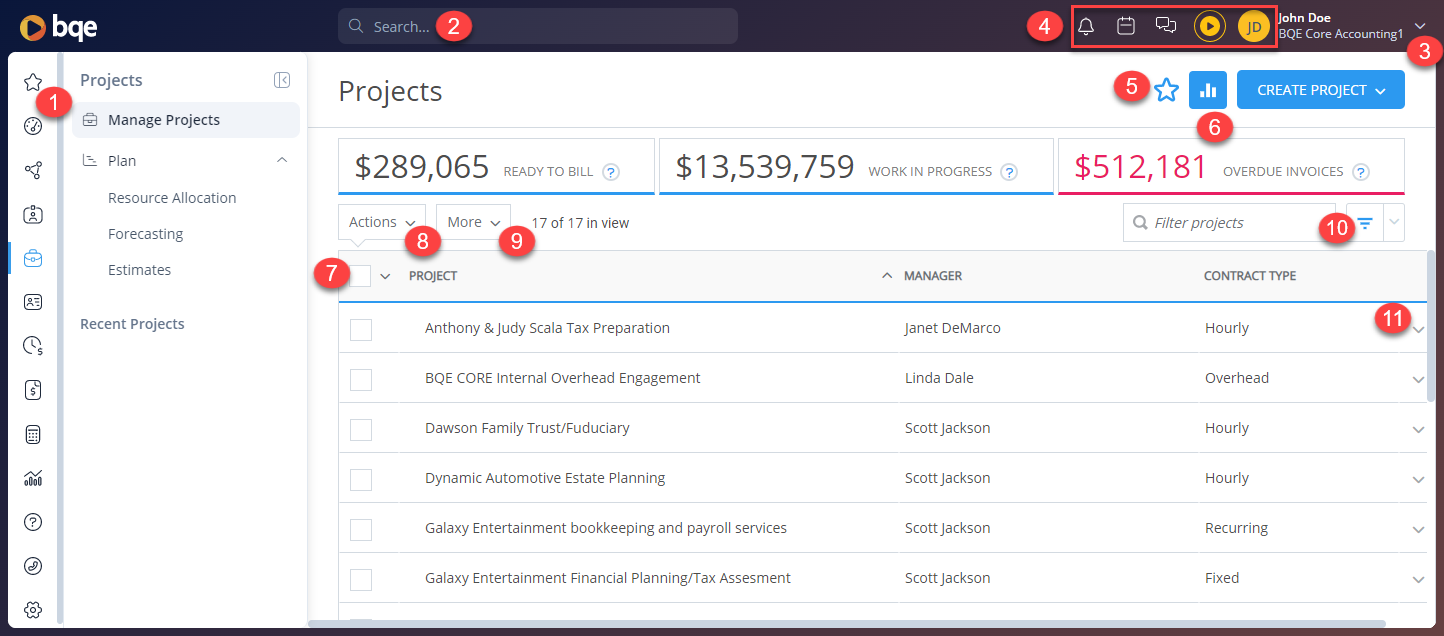Open the blue bar chart insights button

[x=1208, y=90]
